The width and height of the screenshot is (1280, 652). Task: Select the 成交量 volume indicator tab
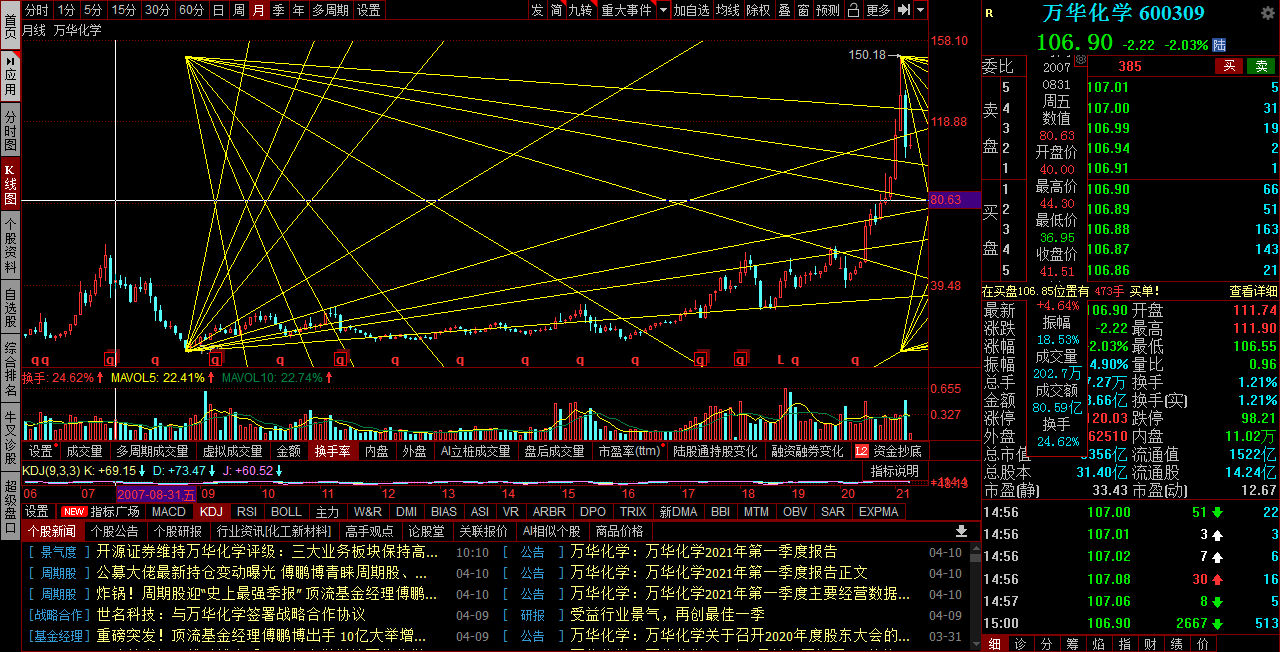point(83,452)
